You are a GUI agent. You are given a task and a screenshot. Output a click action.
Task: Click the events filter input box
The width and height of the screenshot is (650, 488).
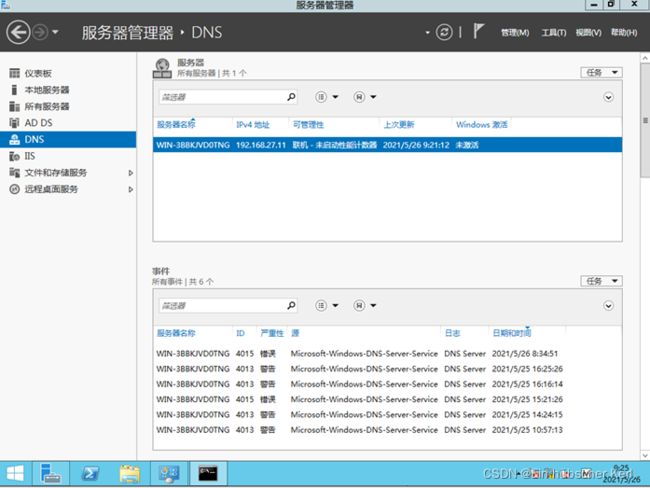(x=223, y=306)
